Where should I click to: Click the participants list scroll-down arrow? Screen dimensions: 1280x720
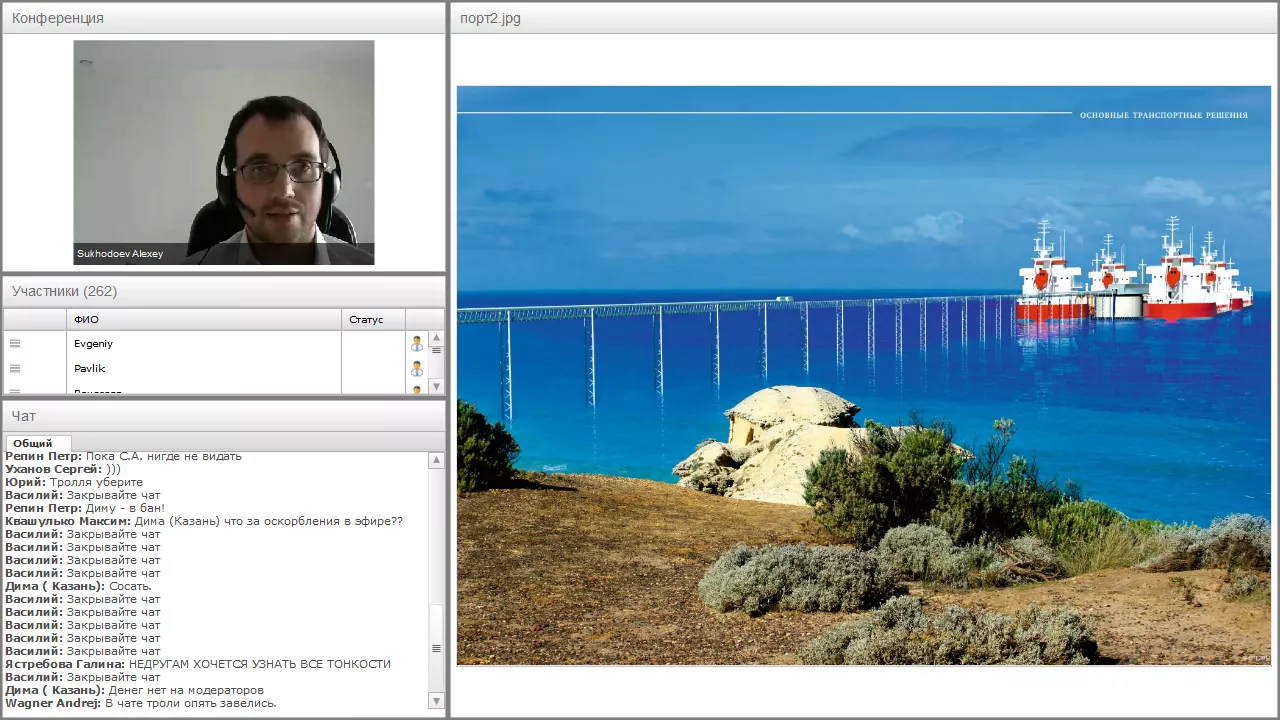click(x=436, y=386)
